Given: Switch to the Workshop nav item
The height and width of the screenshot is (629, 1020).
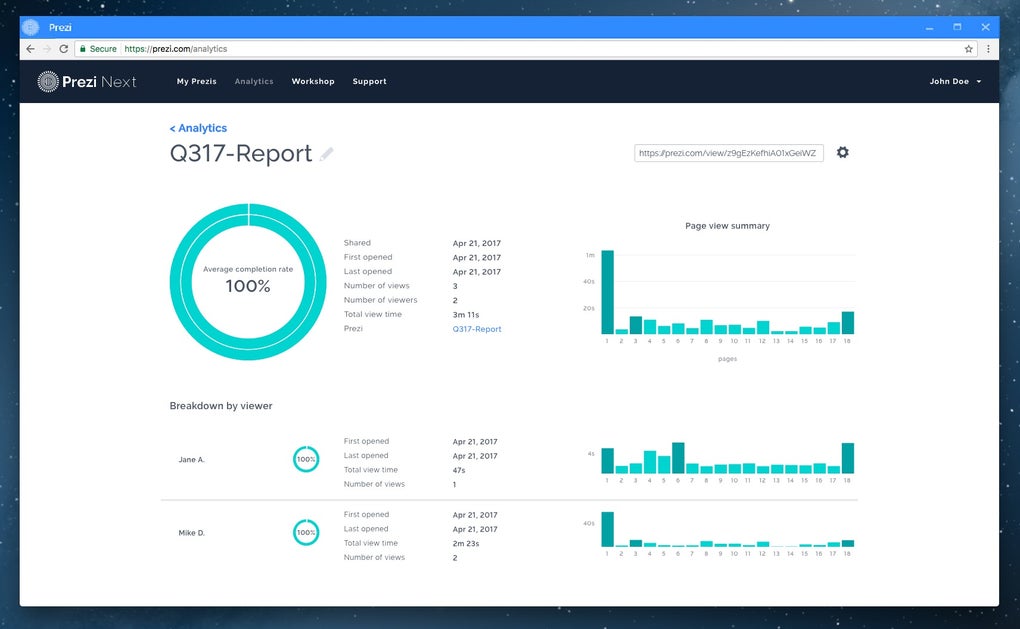Looking at the screenshot, I should [x=313, y=81].
